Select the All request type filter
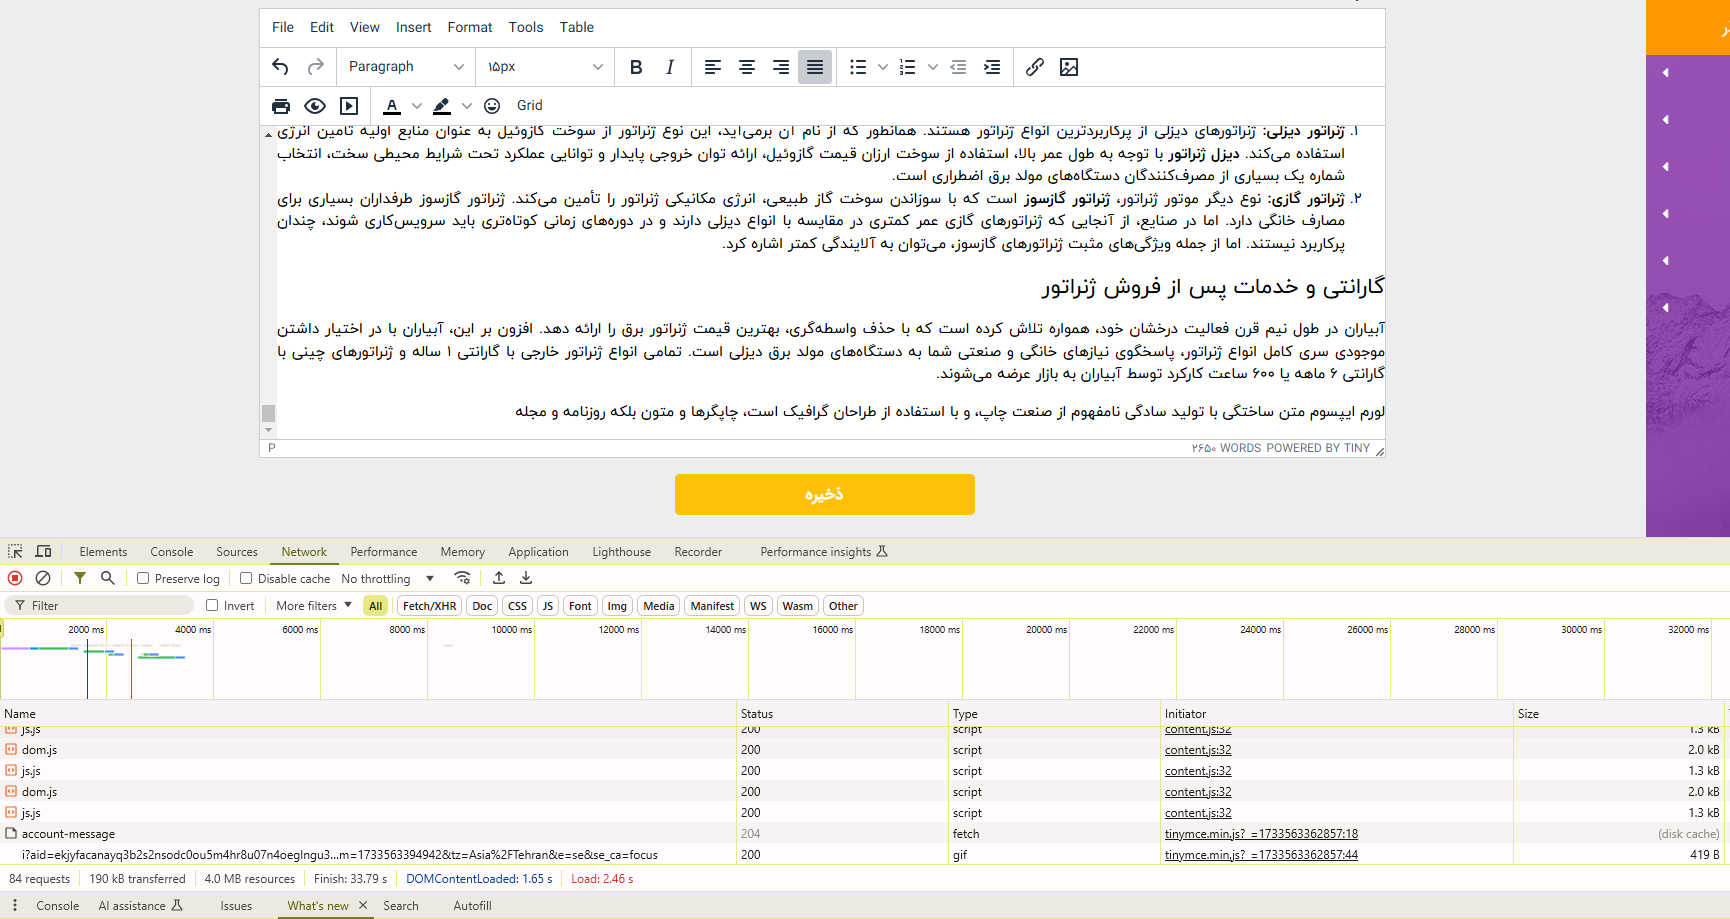 click(x=376, y=606)
